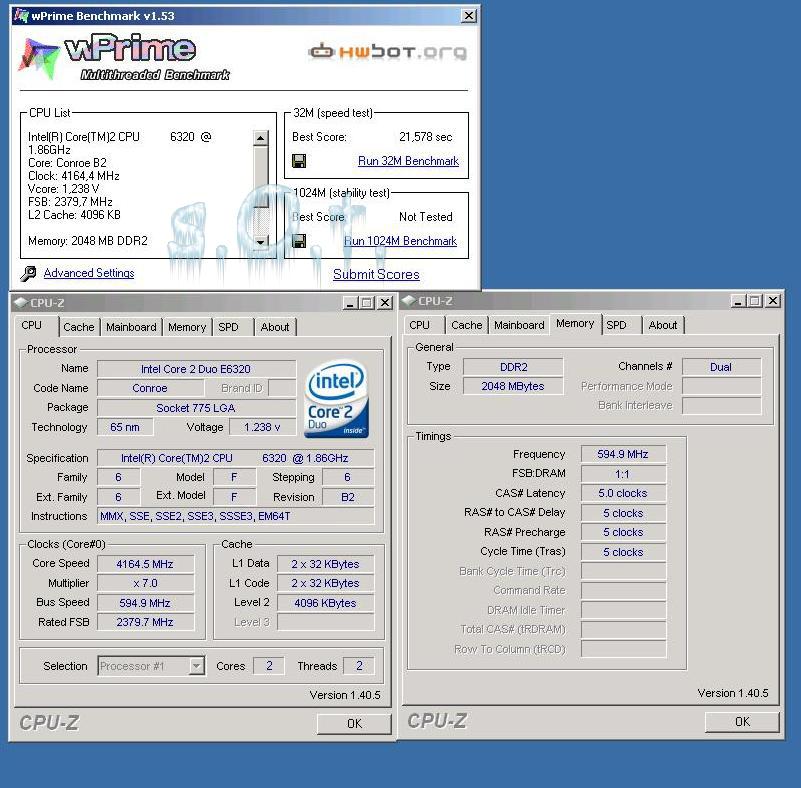The image size is (801, 788).
Task: Click the Advanced Settings wrench icon
Action: (28, 273)
